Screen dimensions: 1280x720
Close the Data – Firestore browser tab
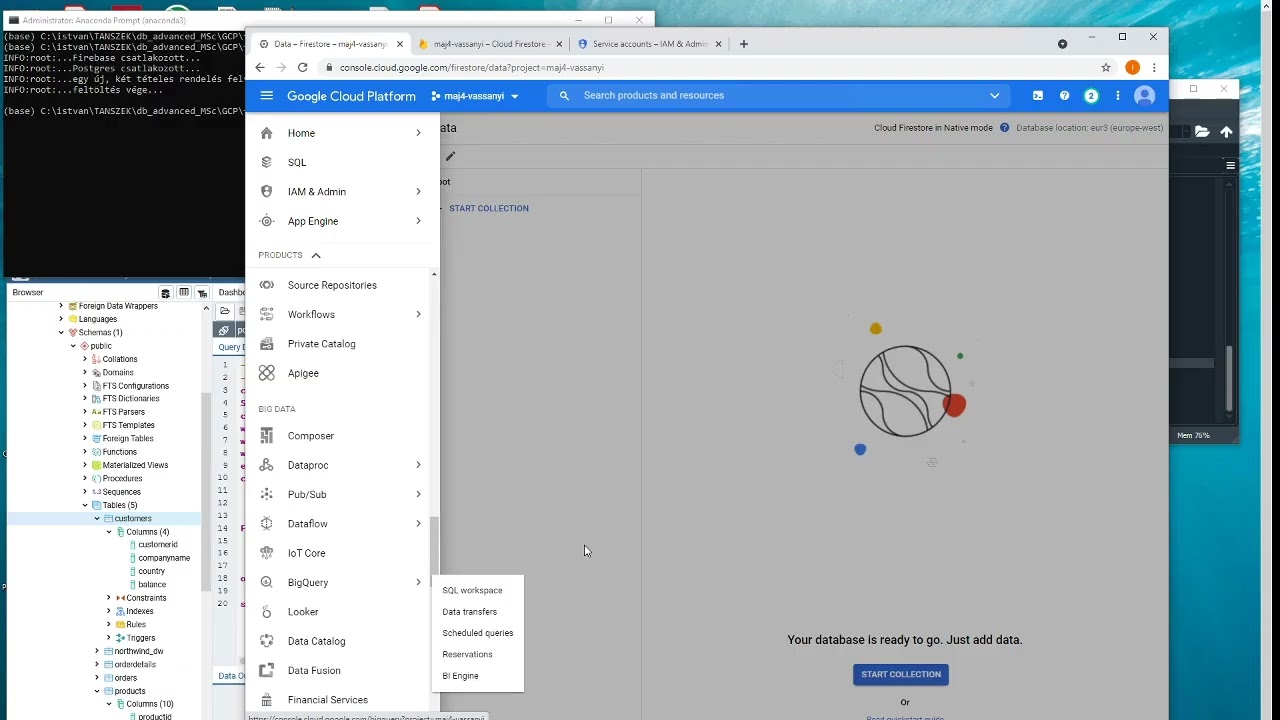pyautogui.click(x=400, y=44)
